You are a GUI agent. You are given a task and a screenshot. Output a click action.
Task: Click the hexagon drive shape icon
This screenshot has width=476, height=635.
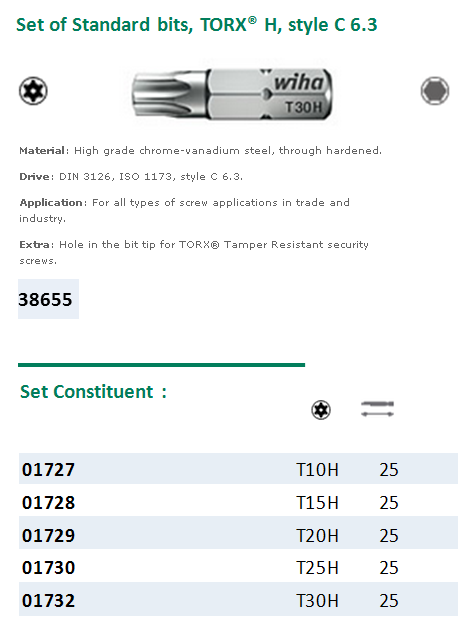[x=435, y=91]
